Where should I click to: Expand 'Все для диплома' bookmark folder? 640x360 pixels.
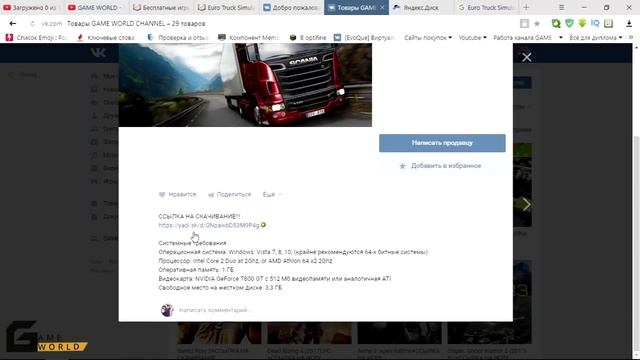[596, 38]
